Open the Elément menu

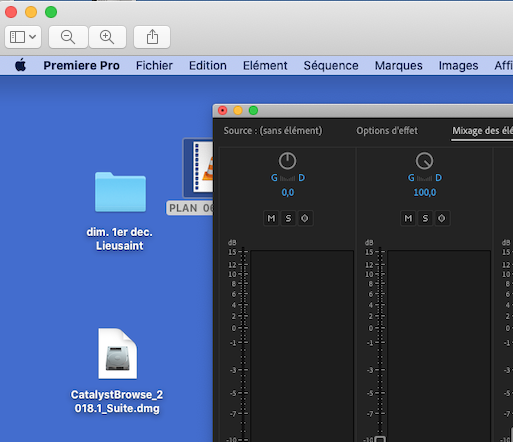(265, 65)
